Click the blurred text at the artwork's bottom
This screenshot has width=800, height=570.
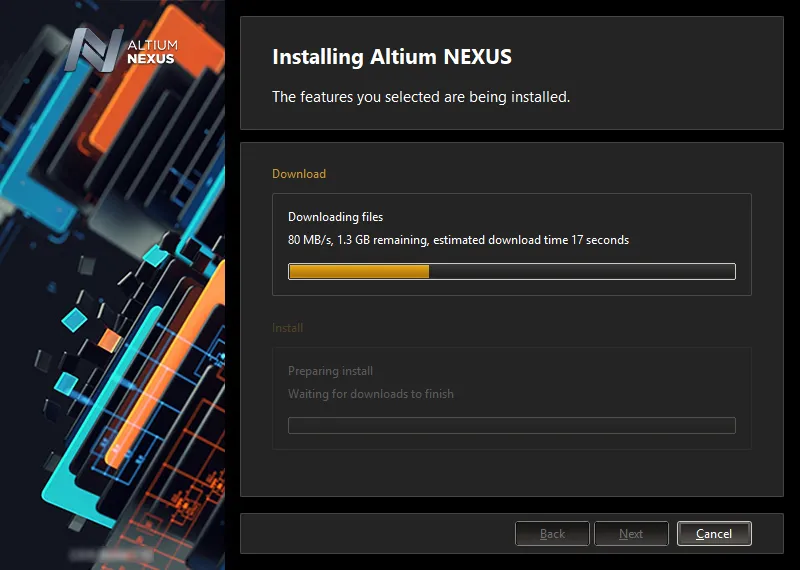110,554
